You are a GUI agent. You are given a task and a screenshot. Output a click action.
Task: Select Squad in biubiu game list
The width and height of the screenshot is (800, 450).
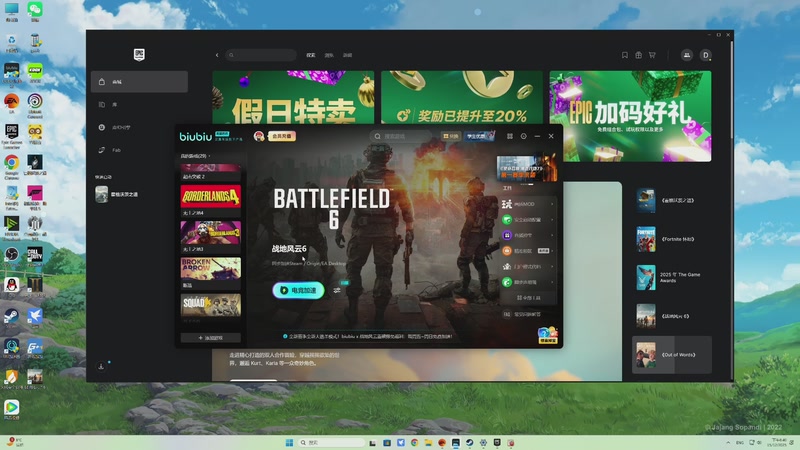210,308
